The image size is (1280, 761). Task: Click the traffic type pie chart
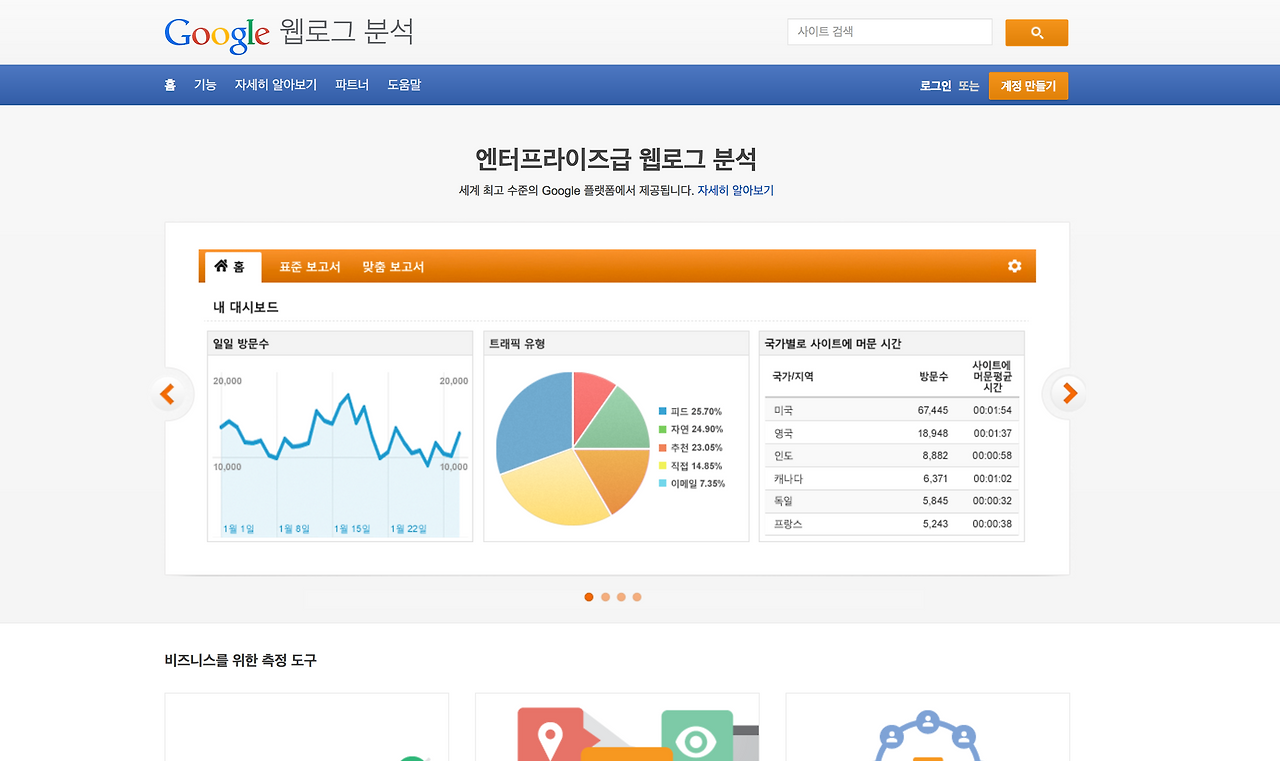[573, 448]
